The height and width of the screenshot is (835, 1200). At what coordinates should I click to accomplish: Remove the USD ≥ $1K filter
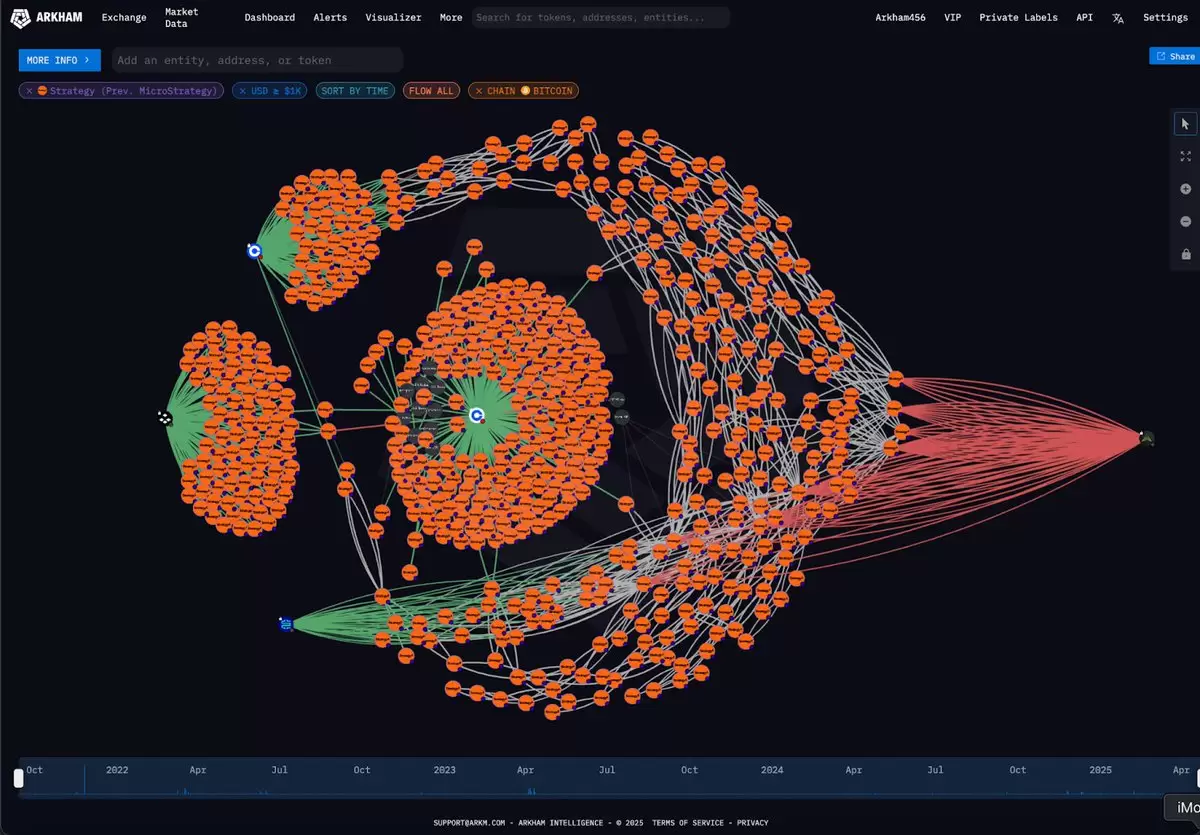pos(243,91)
